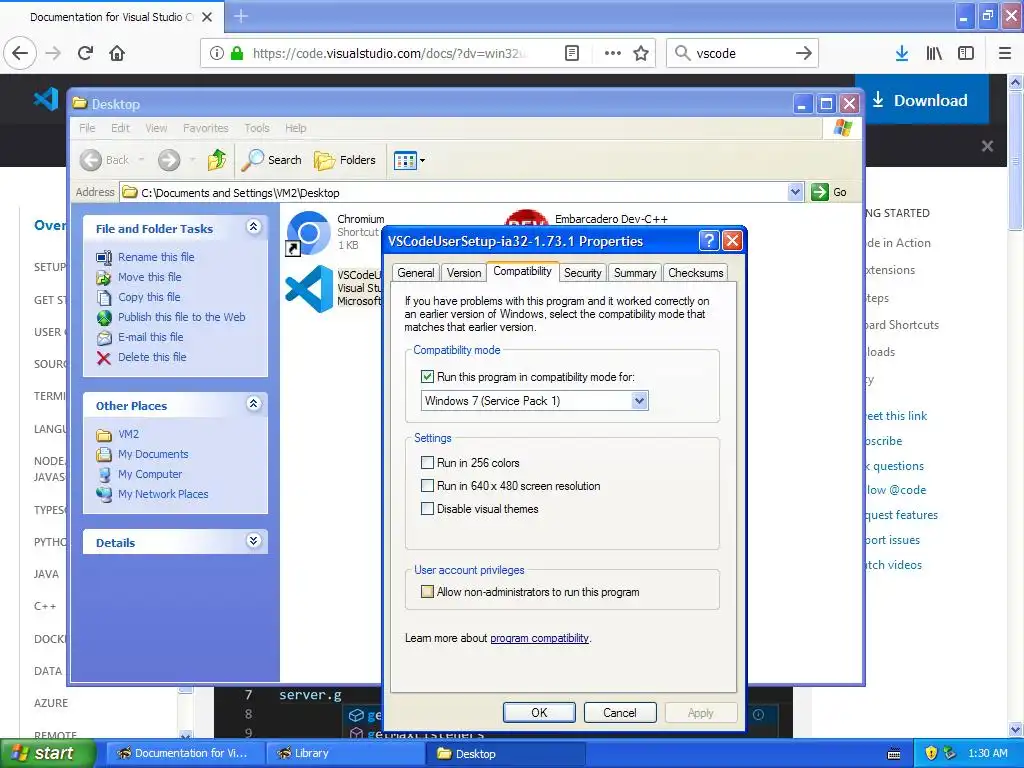Click Go button beside address bar
The width and height of the screenshot is (1024, 768).
pos(829,192)
